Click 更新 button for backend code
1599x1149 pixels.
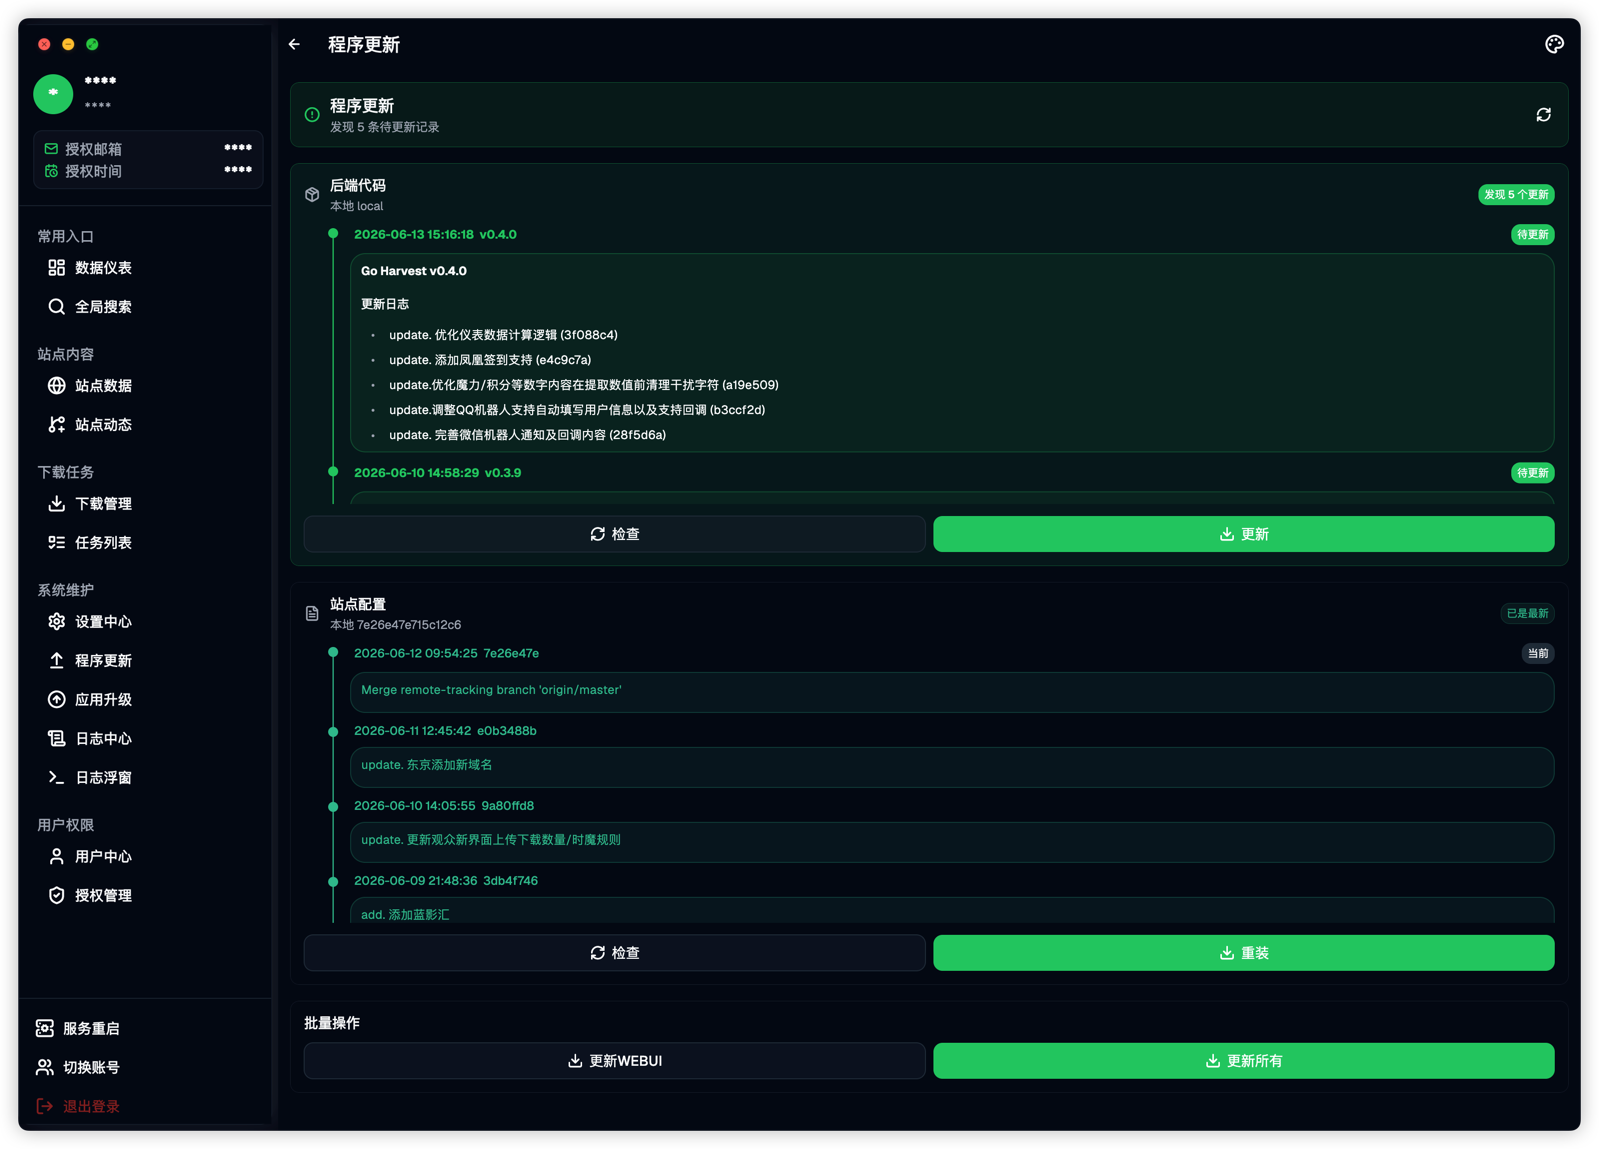point(1243,534)
